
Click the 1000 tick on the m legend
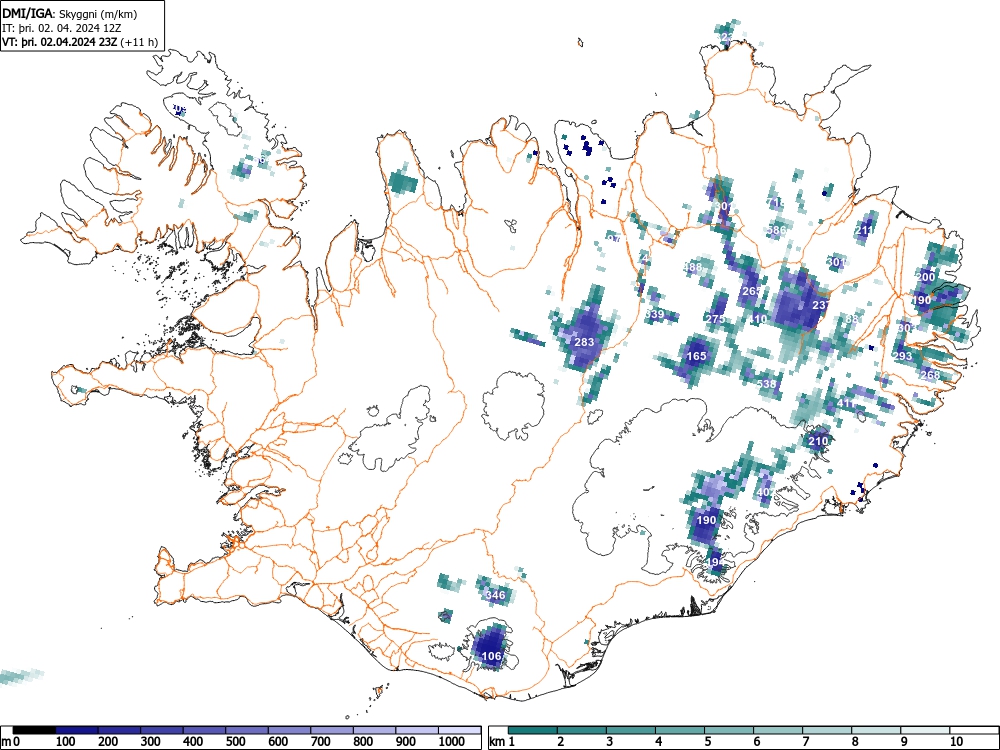(x=452, y=742)
